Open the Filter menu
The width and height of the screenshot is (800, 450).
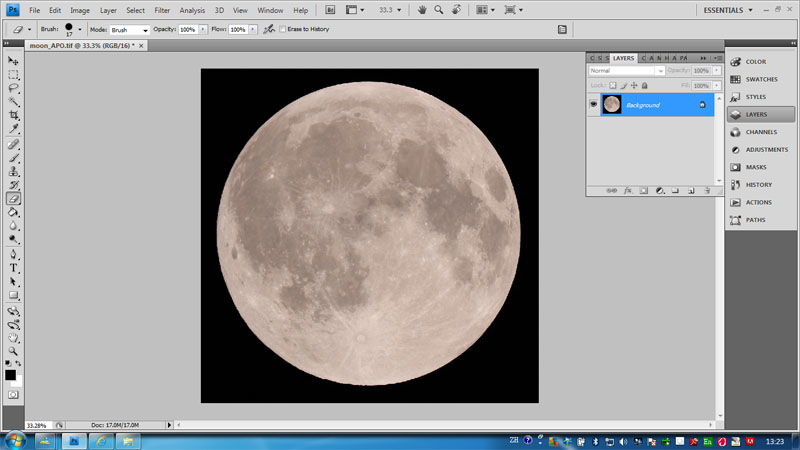click(x=162, y=10)
